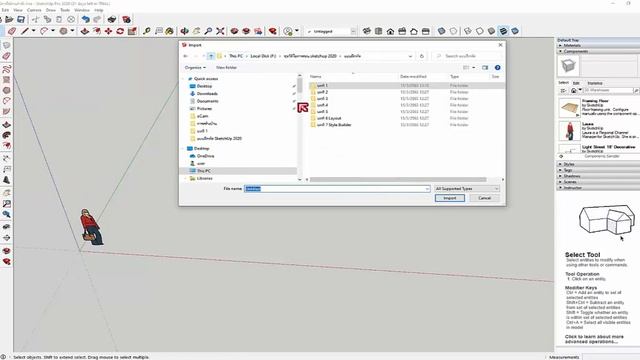Activate the Orbit tool in the top toolbar
The height and width of the screenshot is (360, 640).
[184, 31]
